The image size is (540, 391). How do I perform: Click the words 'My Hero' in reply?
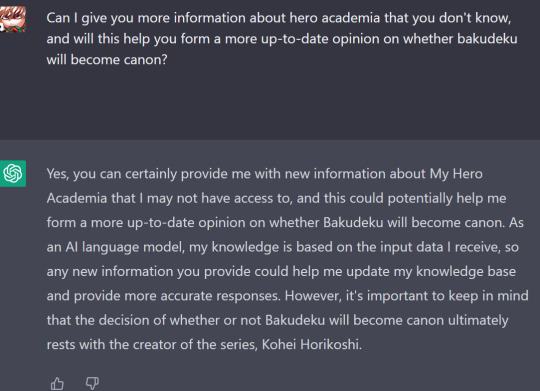[456, 174]
